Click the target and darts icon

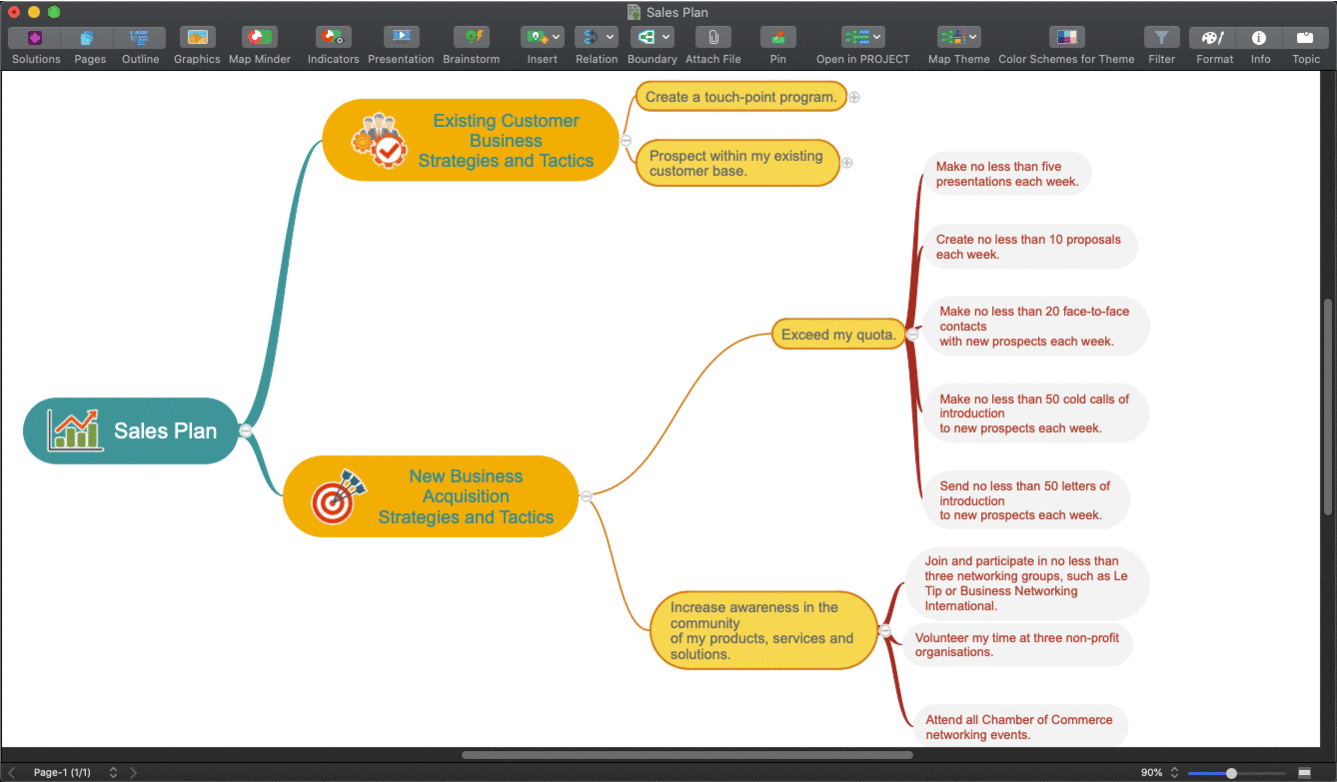pyautogui.click(x=338, y=497)
